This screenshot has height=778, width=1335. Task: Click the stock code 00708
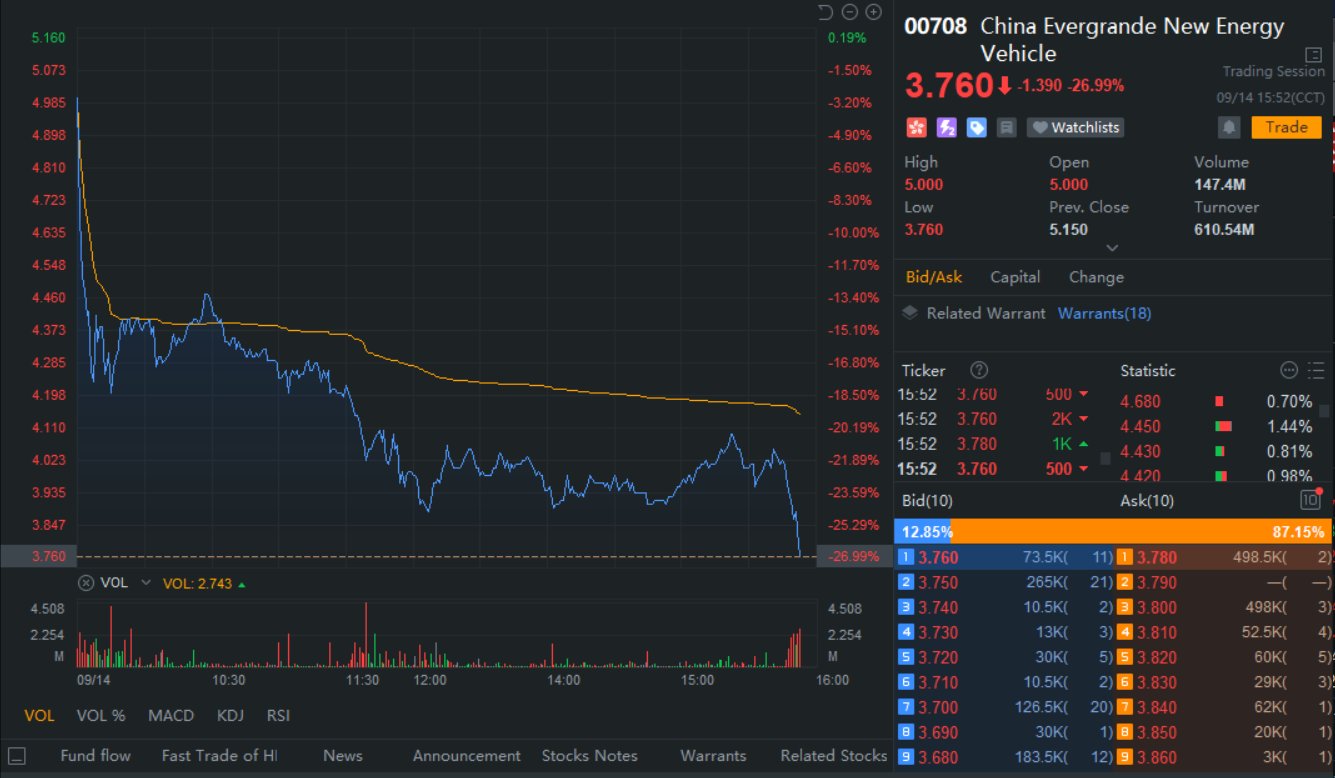[x=936, y=27]
